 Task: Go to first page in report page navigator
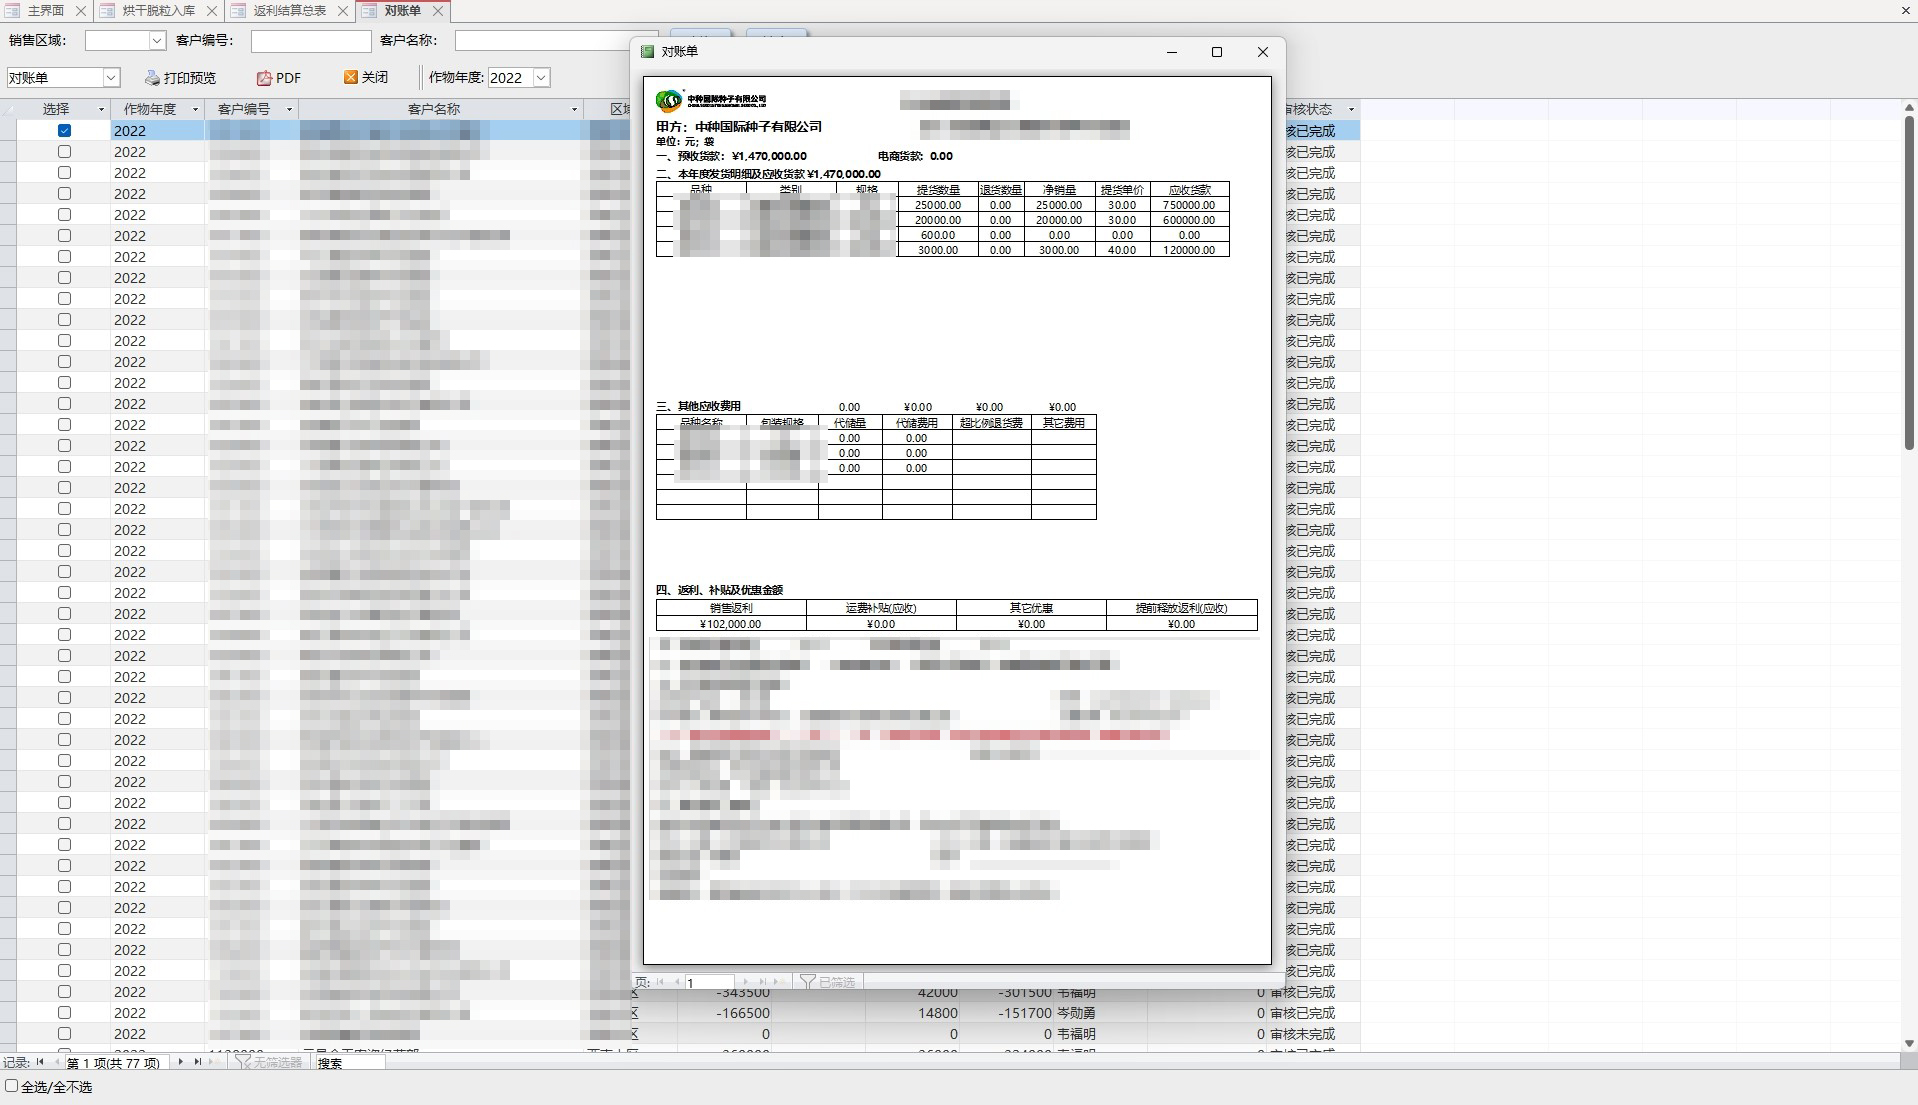click(x=660, y=982)
